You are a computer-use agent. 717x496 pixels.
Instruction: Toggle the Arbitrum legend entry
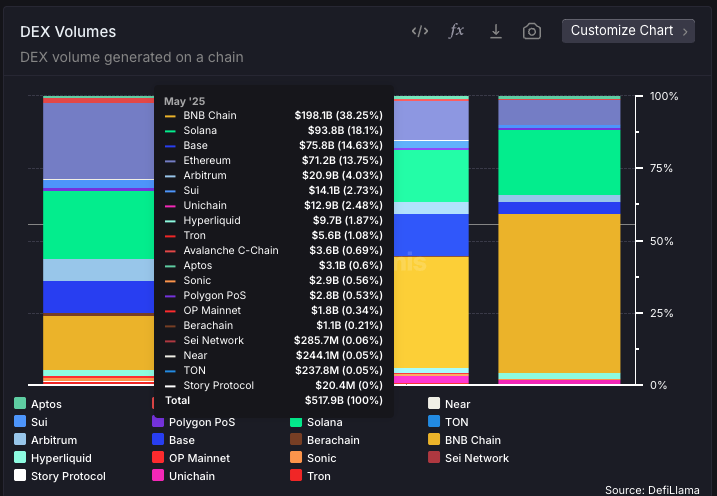(46, 440)
